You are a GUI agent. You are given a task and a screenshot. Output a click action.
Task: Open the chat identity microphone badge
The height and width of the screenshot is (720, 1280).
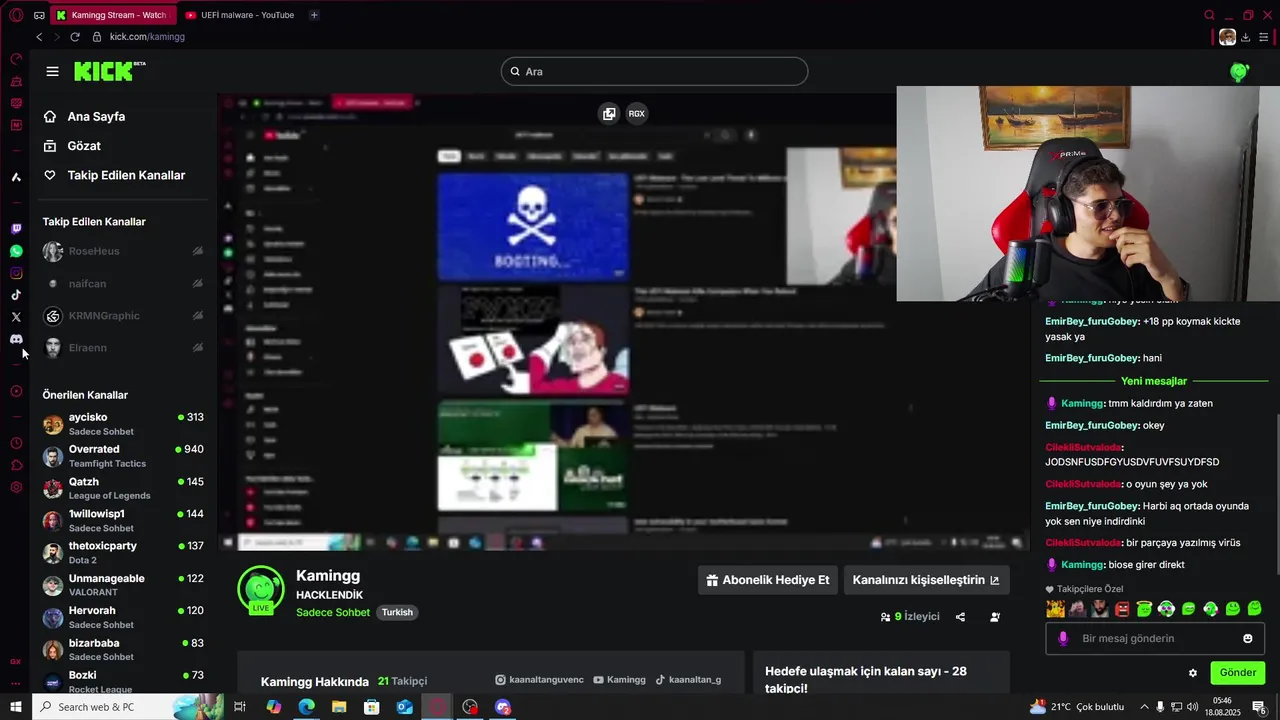(x=1062, y=638)
